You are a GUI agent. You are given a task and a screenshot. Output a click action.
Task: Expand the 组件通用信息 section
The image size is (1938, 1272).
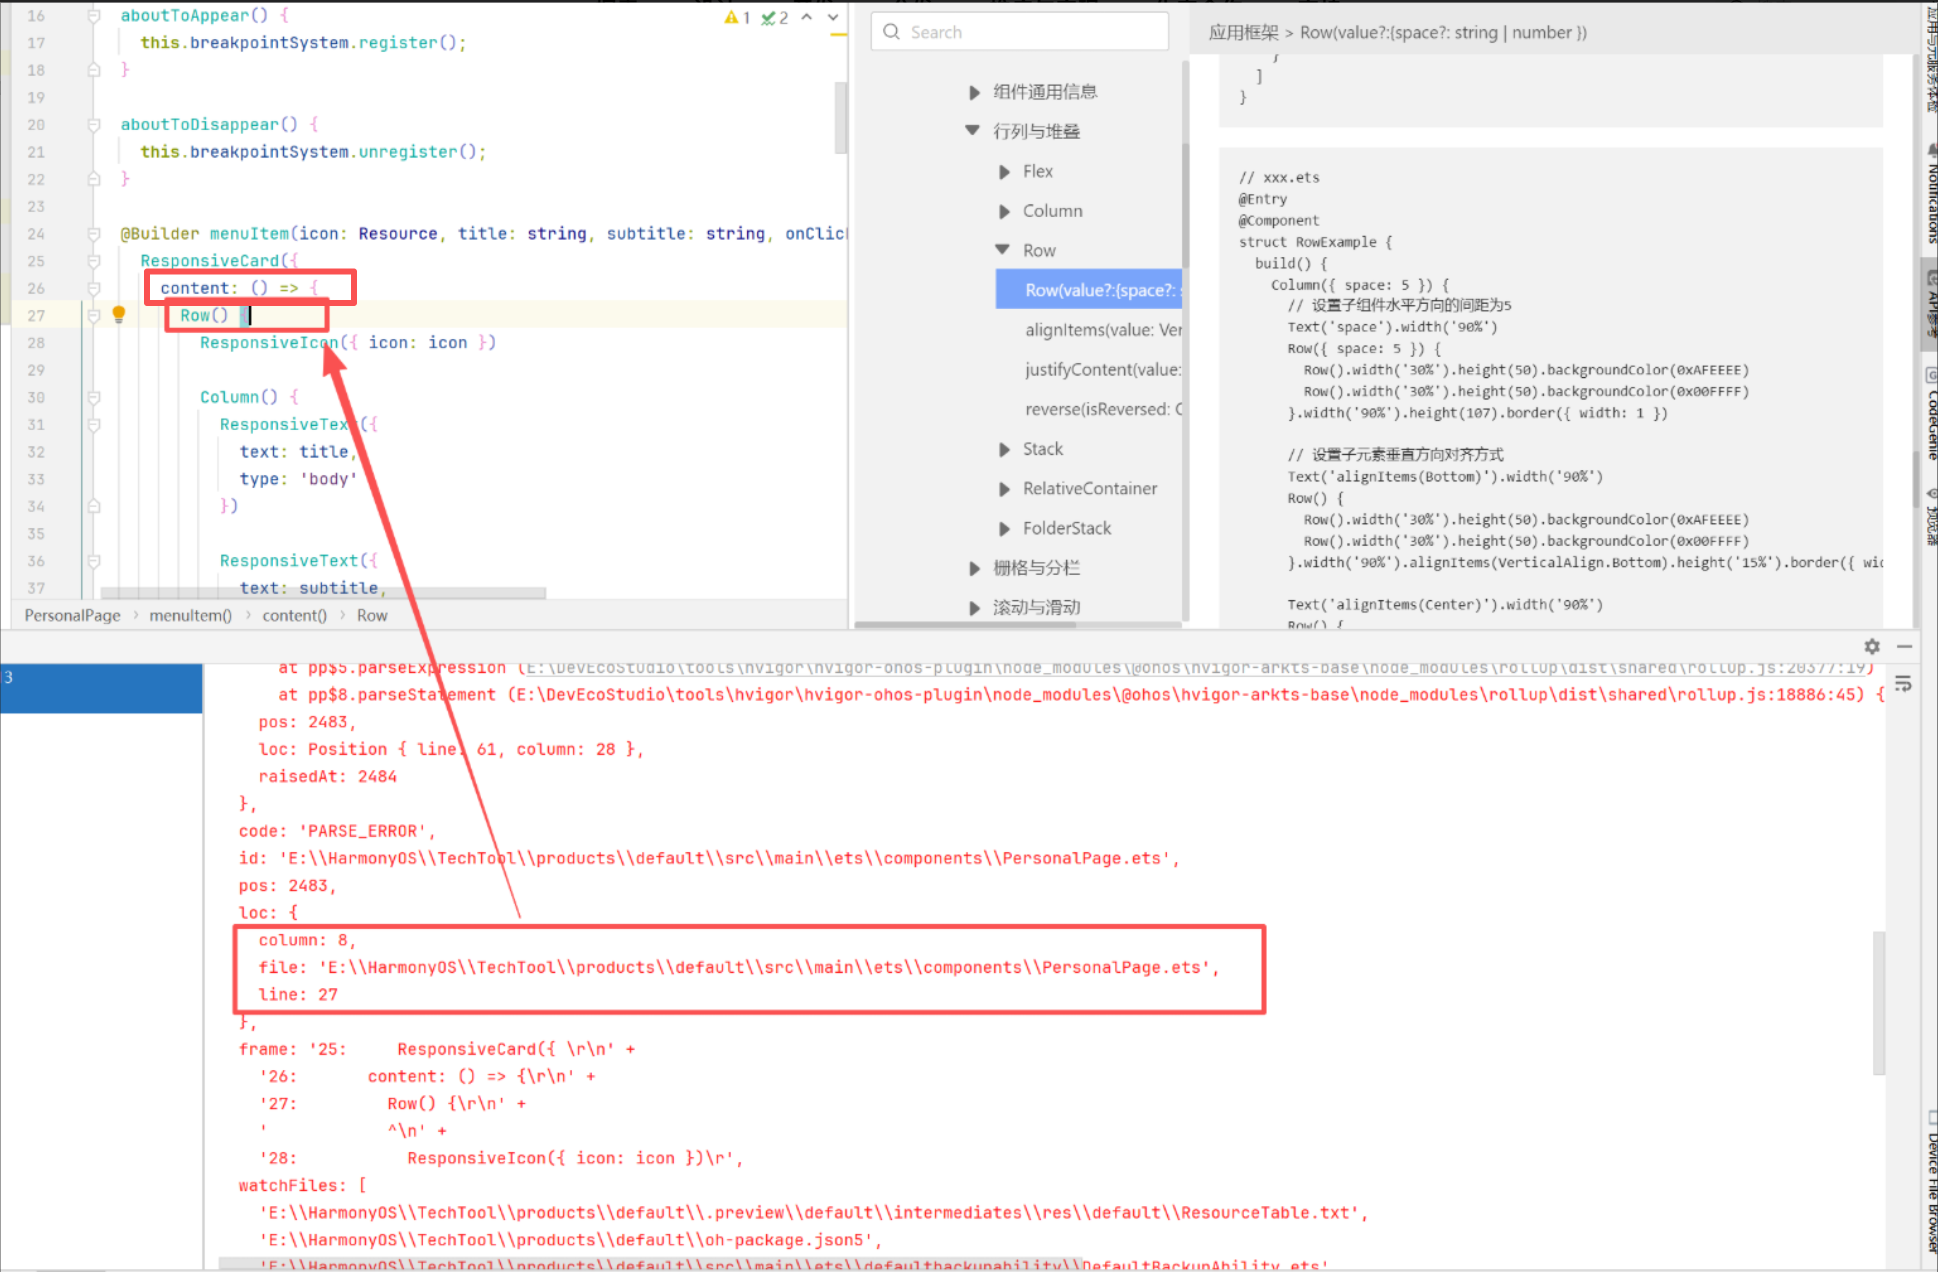tap(973, 92)
